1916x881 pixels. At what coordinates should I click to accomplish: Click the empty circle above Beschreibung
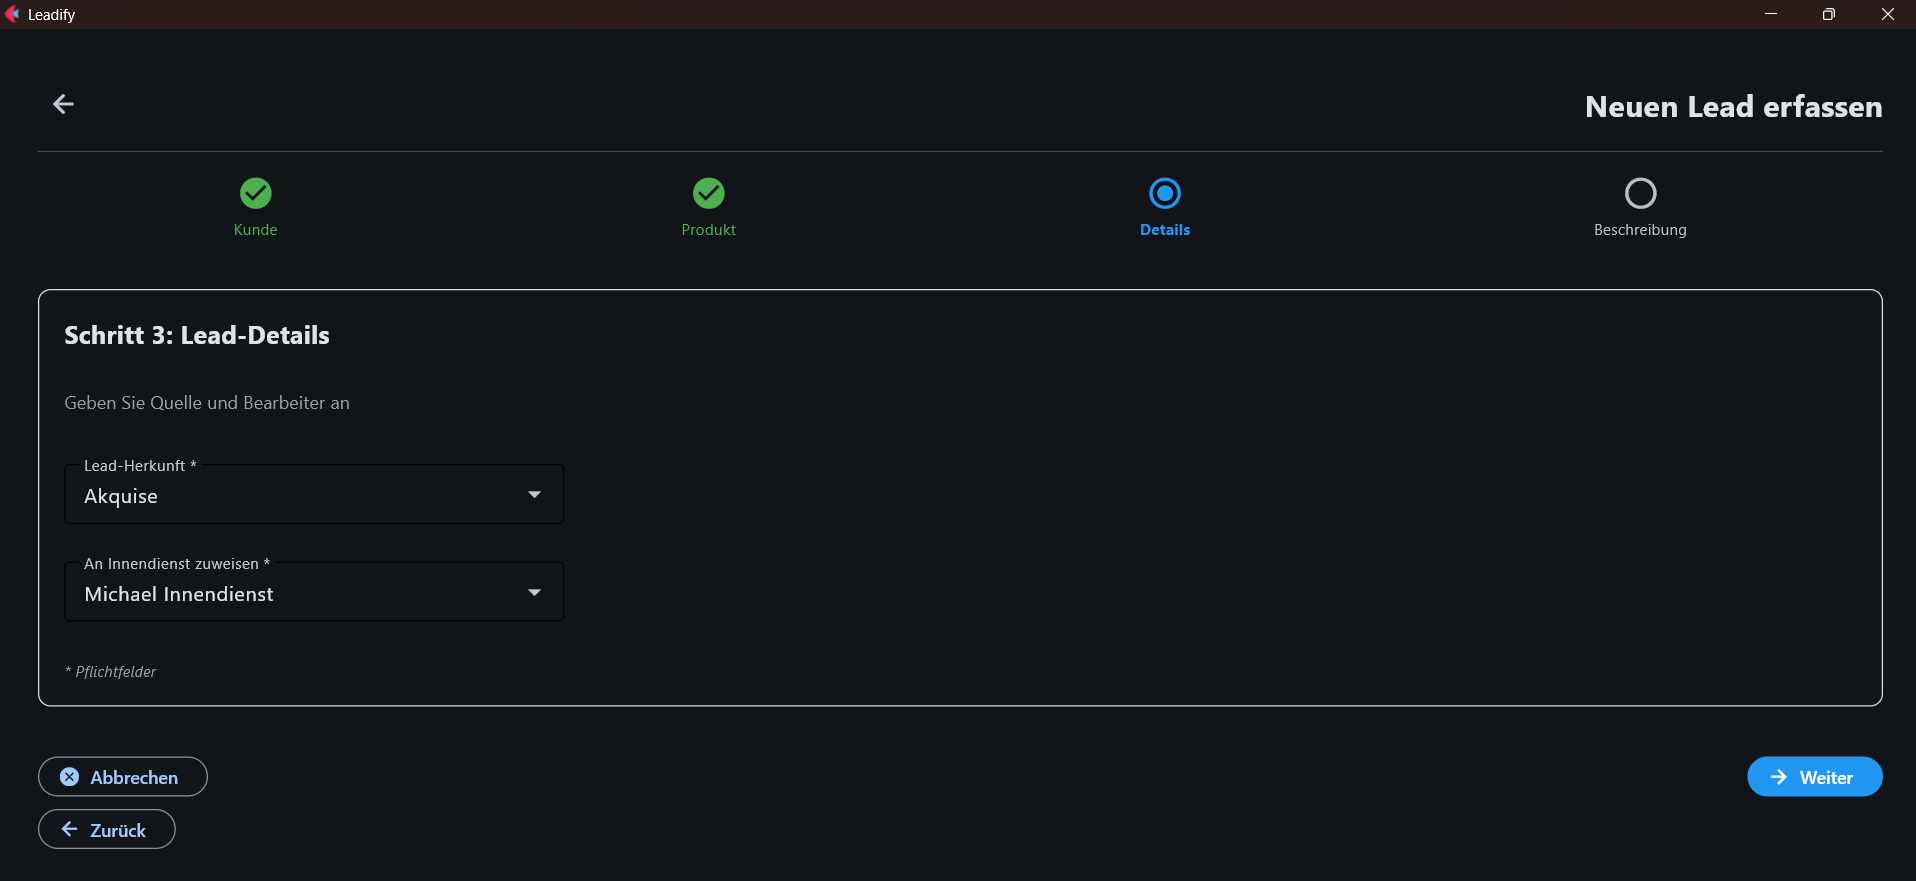pyautogui.click(x=1640, y=192)
